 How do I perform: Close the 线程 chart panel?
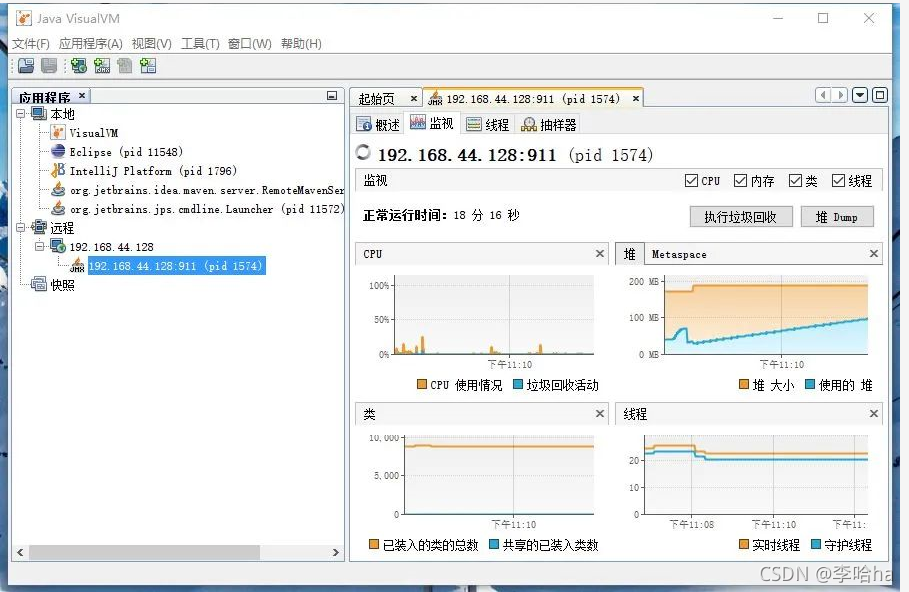click(x=874, y=413)
